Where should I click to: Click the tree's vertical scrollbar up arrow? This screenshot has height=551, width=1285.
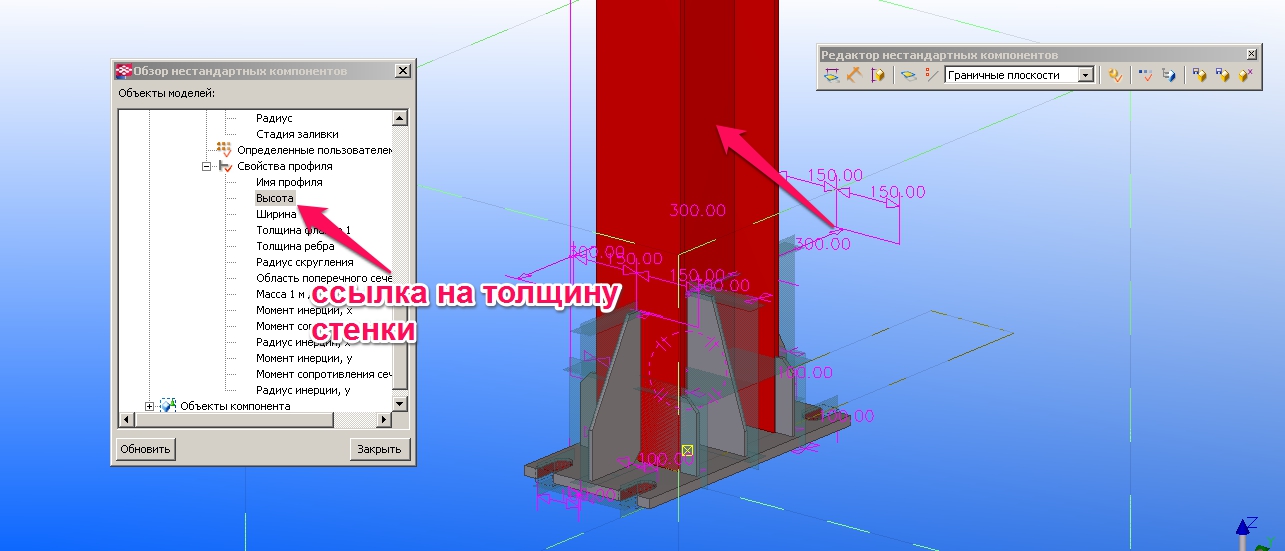pyautogui.click(x=400, y=118)
